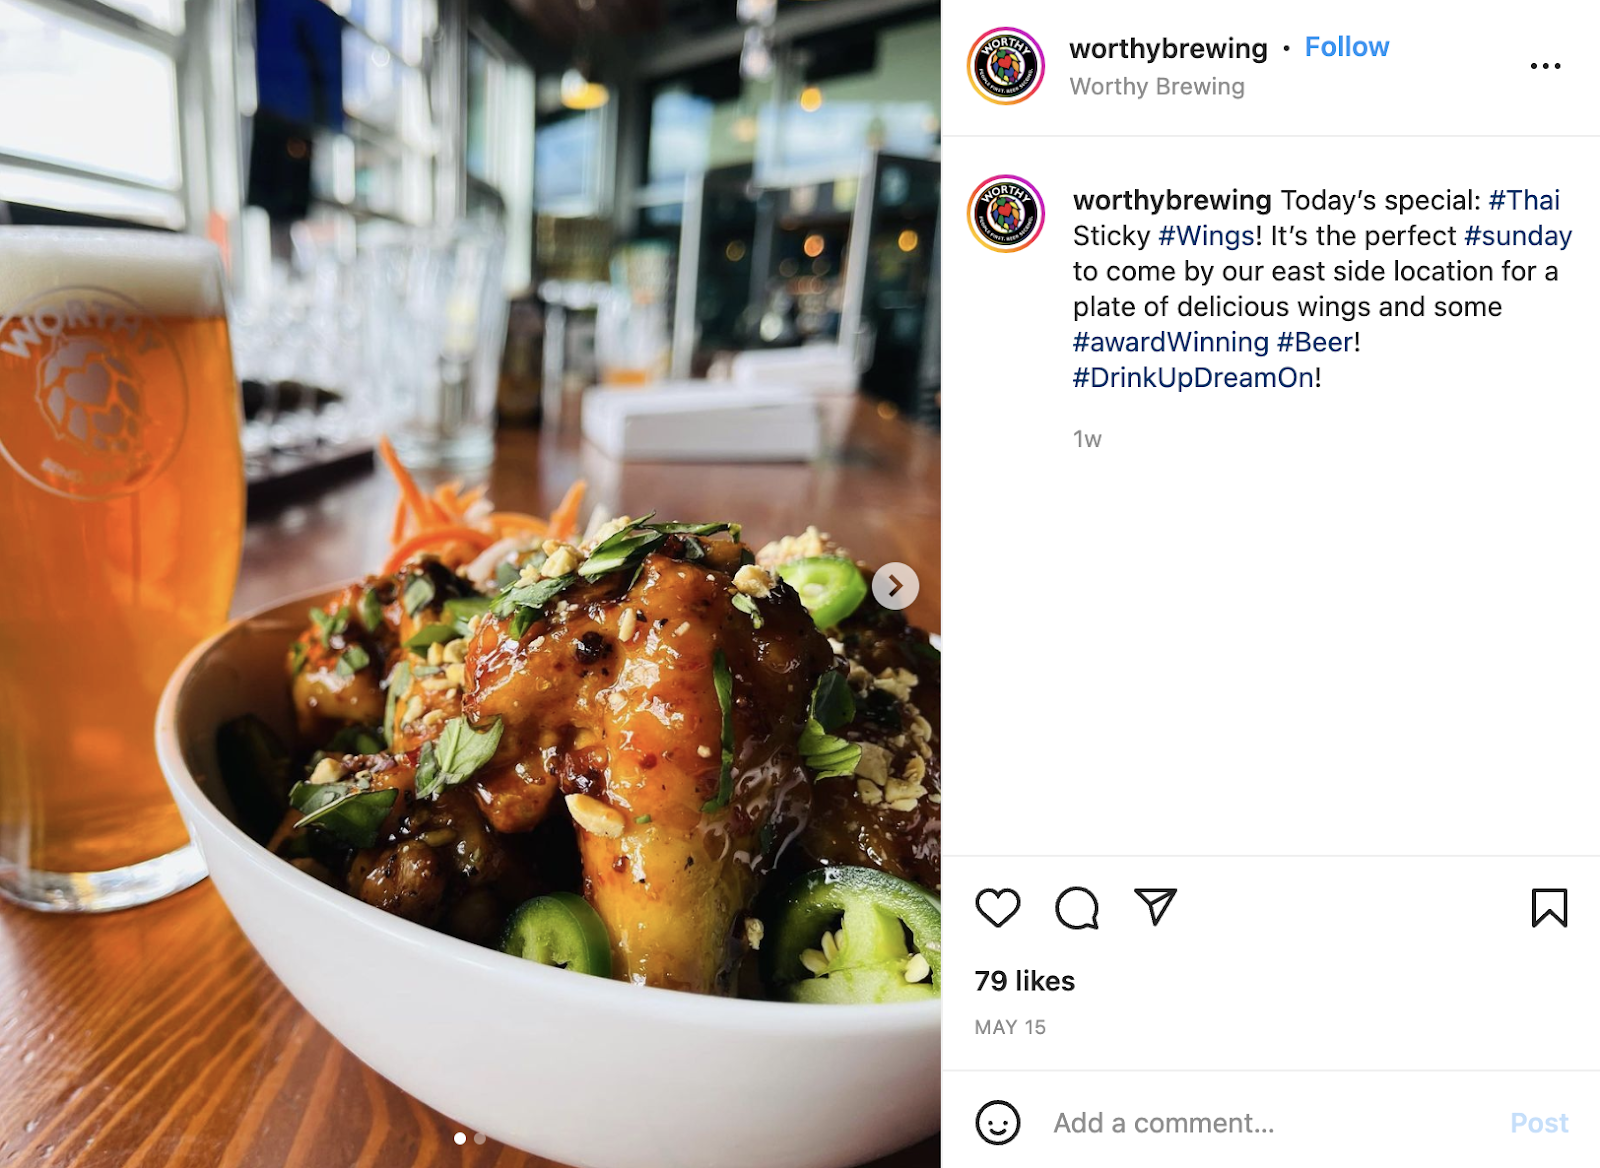
Task: Open the #DrinkUpDreamOn hashtag
Action: point(1194,378)
